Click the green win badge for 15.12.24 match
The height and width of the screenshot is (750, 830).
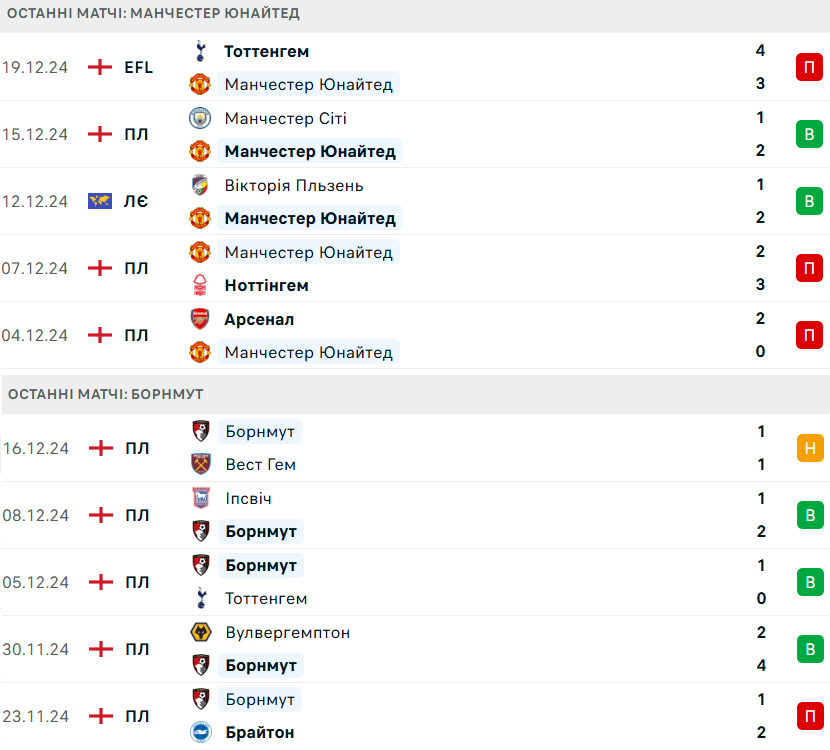coord(809,134)
